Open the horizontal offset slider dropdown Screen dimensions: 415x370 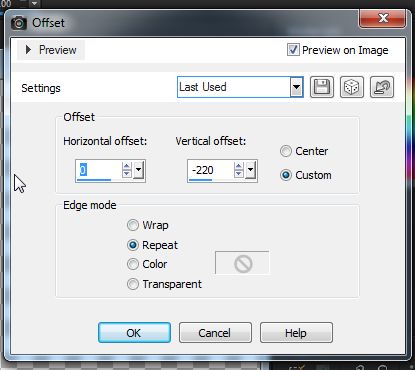[x=138, y=170]
